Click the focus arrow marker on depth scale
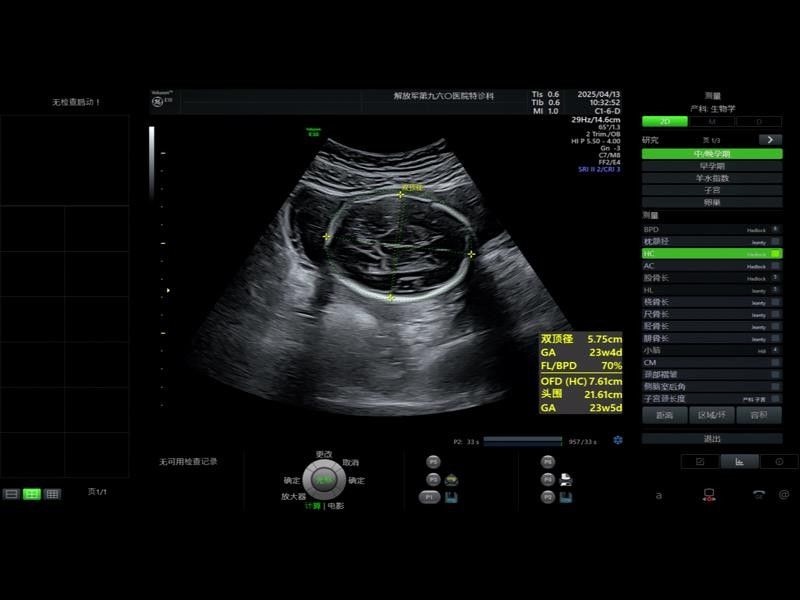 click(x=168, y=290)
